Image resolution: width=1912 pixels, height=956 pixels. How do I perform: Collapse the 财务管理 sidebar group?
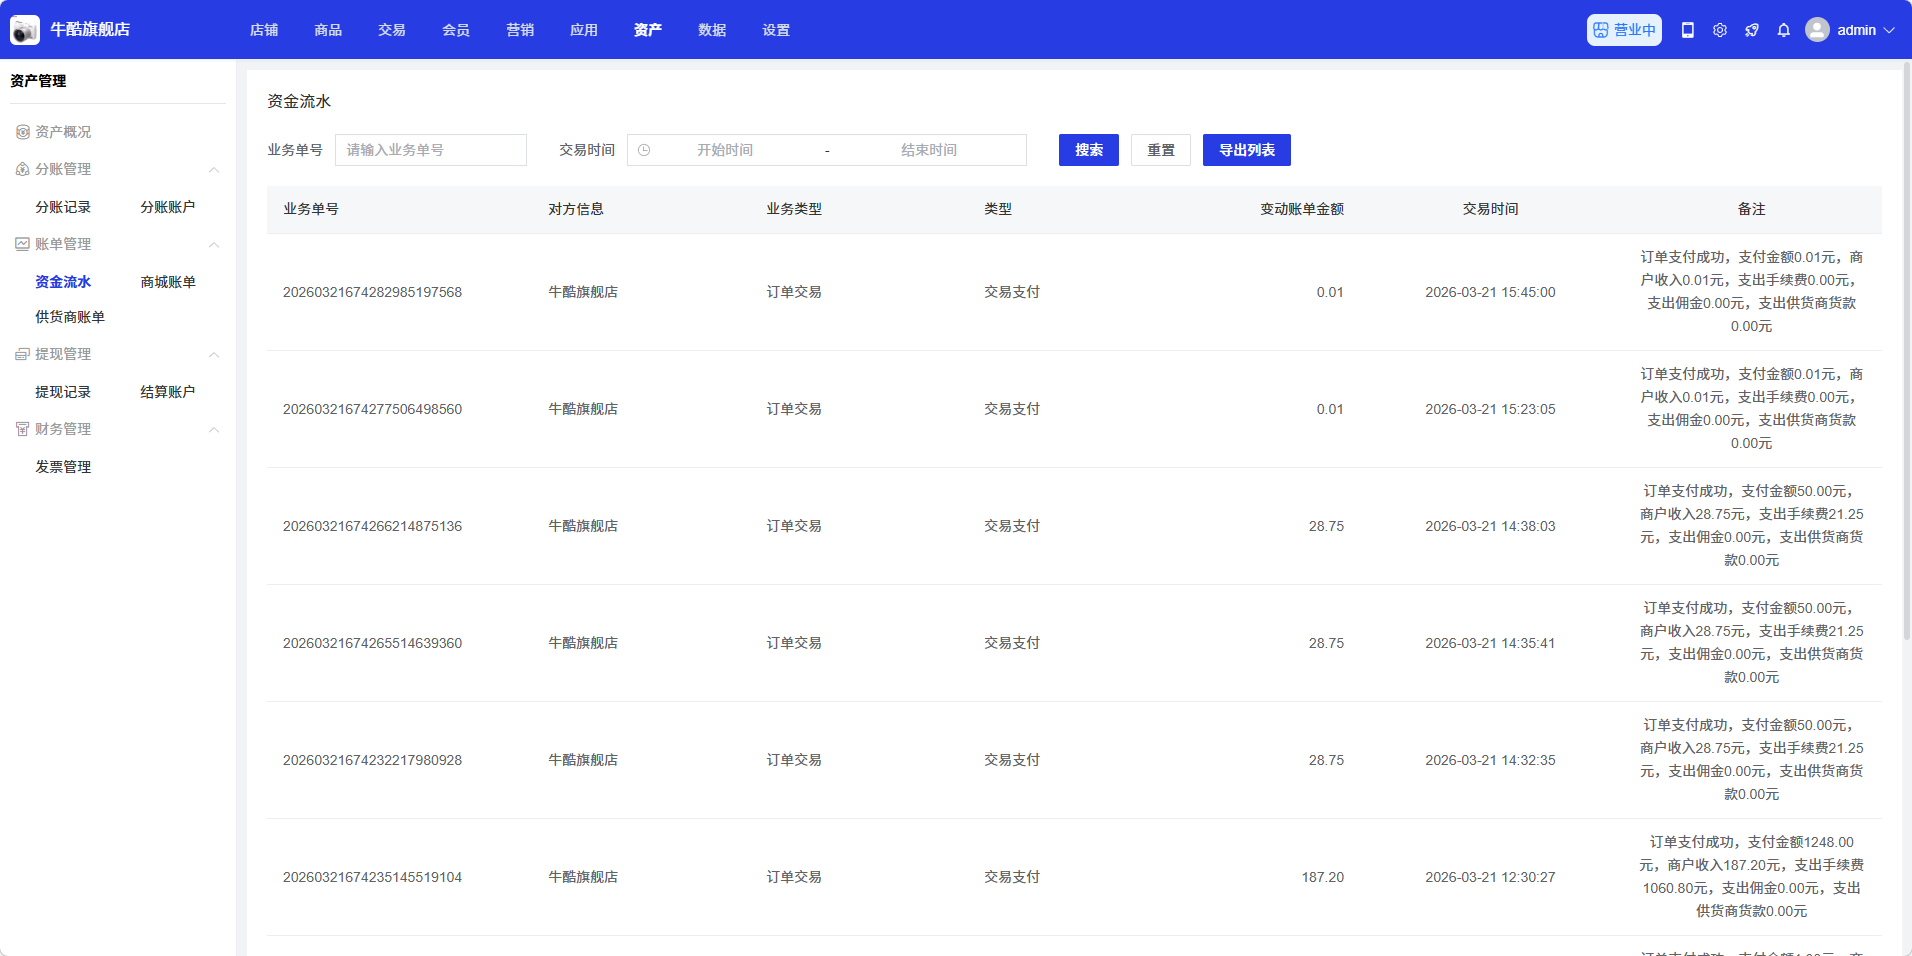[x=214, y=430]
